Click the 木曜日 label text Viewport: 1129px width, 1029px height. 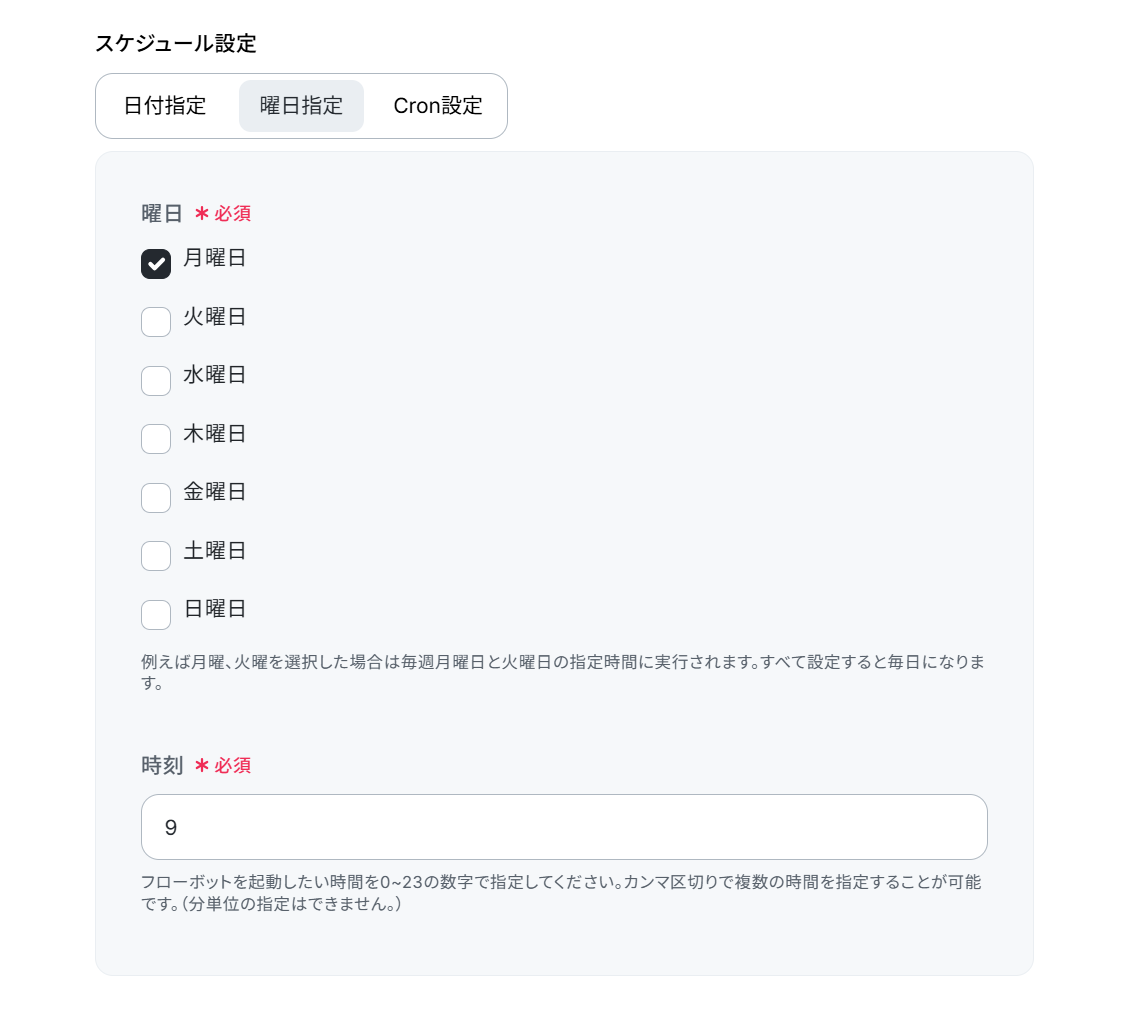tap(215, 433)
